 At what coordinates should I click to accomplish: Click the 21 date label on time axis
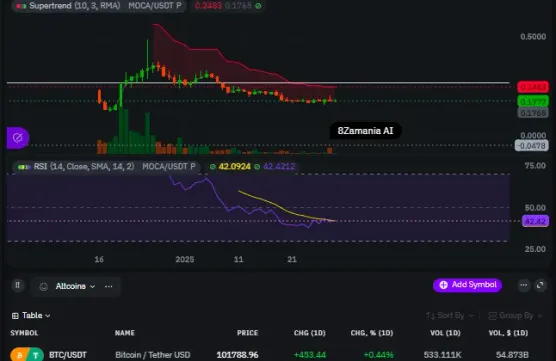pyautogui.click(x=292, y=260)
